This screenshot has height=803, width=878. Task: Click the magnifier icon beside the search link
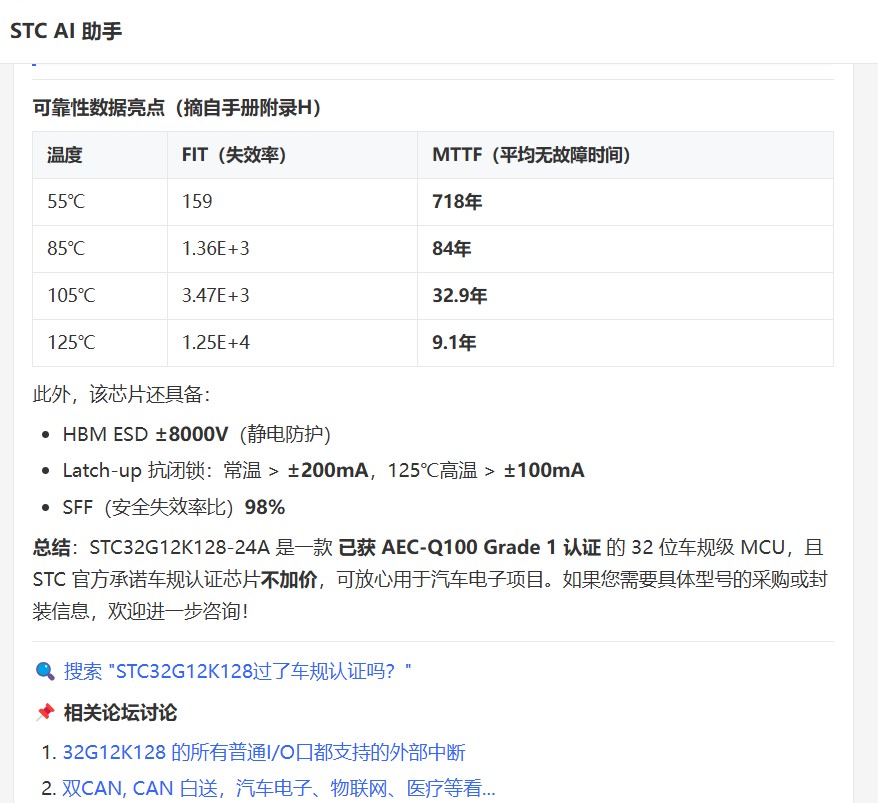pyautogui.click(x=45, y=671)
